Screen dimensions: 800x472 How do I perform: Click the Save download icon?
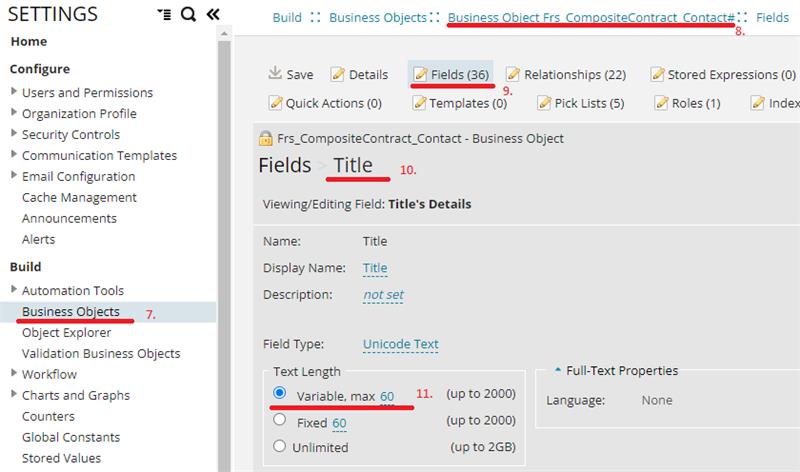275,74
